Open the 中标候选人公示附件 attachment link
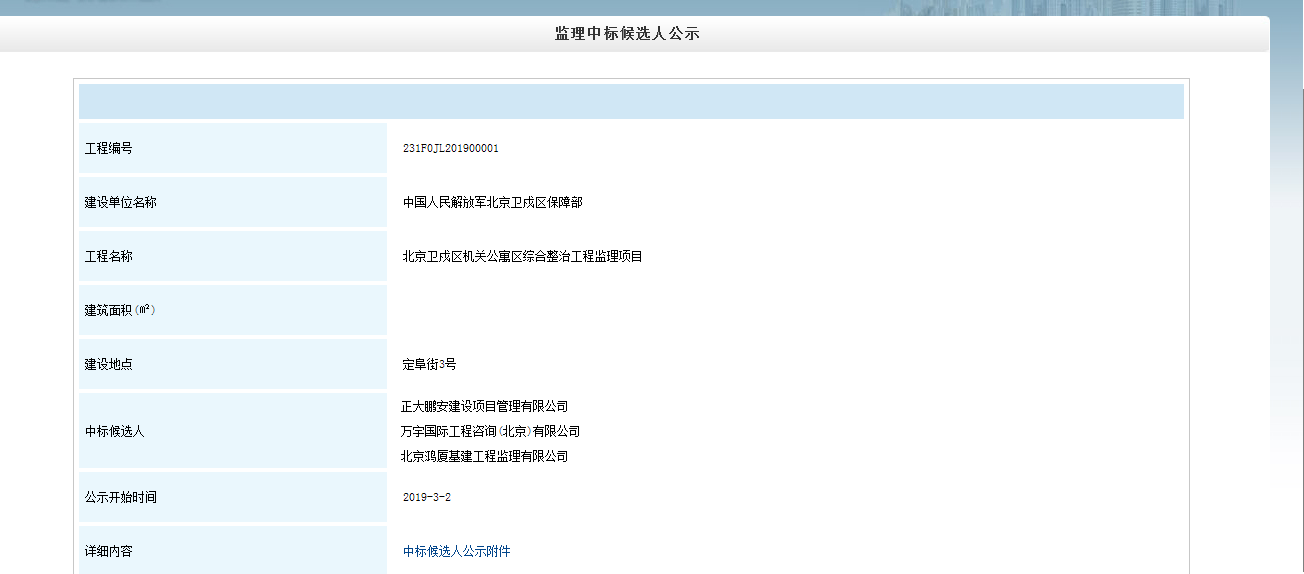The image size is (1304, 574). 456,551
